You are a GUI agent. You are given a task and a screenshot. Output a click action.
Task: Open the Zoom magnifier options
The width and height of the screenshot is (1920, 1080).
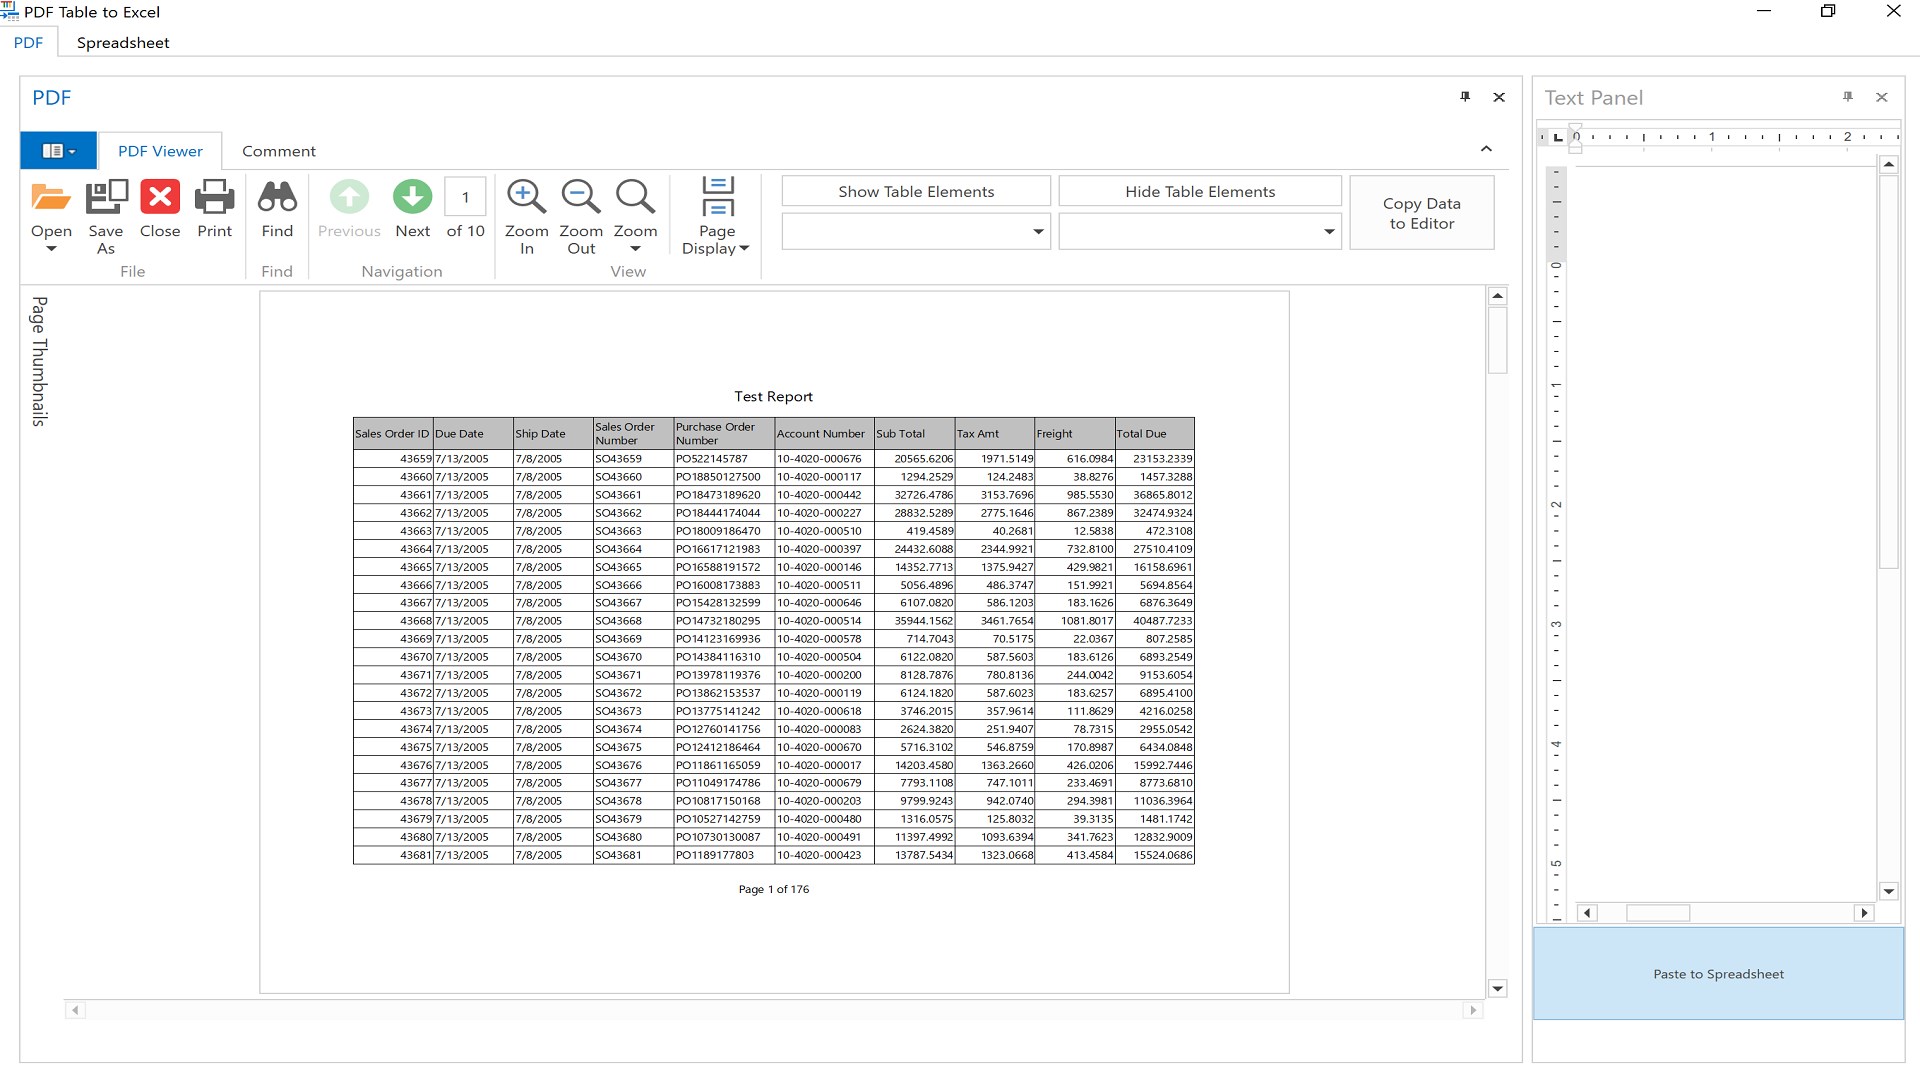click(x=635, y=197)
